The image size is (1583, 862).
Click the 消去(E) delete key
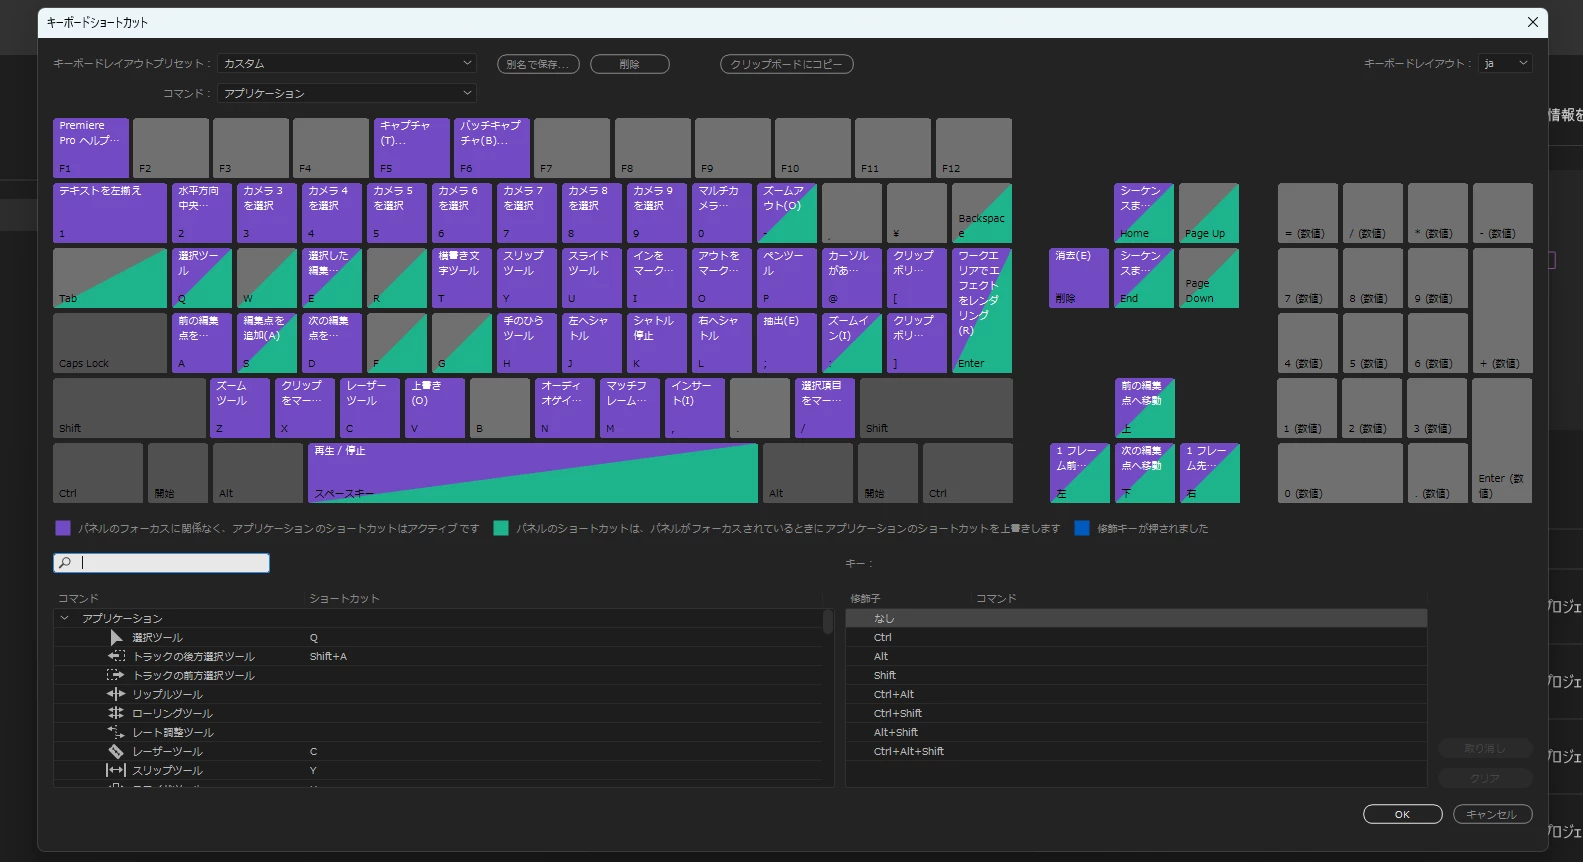tap(1079, 278)
